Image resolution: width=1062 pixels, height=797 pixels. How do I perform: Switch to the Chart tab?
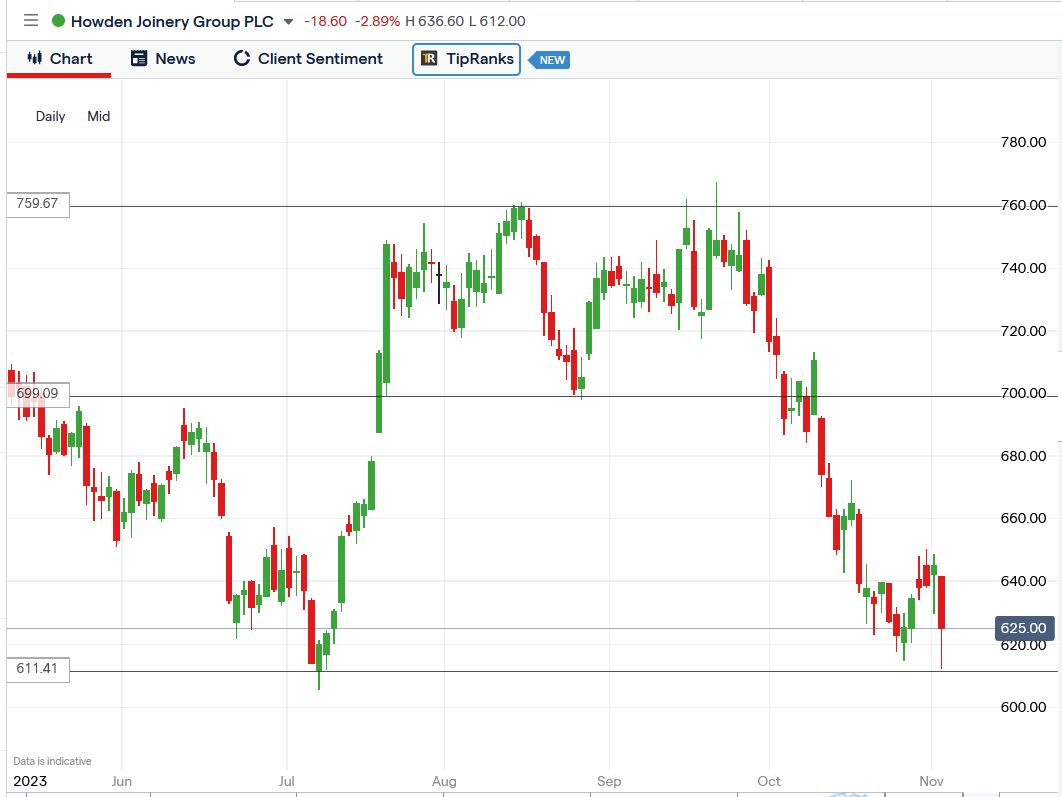click(x=59, y=59)
